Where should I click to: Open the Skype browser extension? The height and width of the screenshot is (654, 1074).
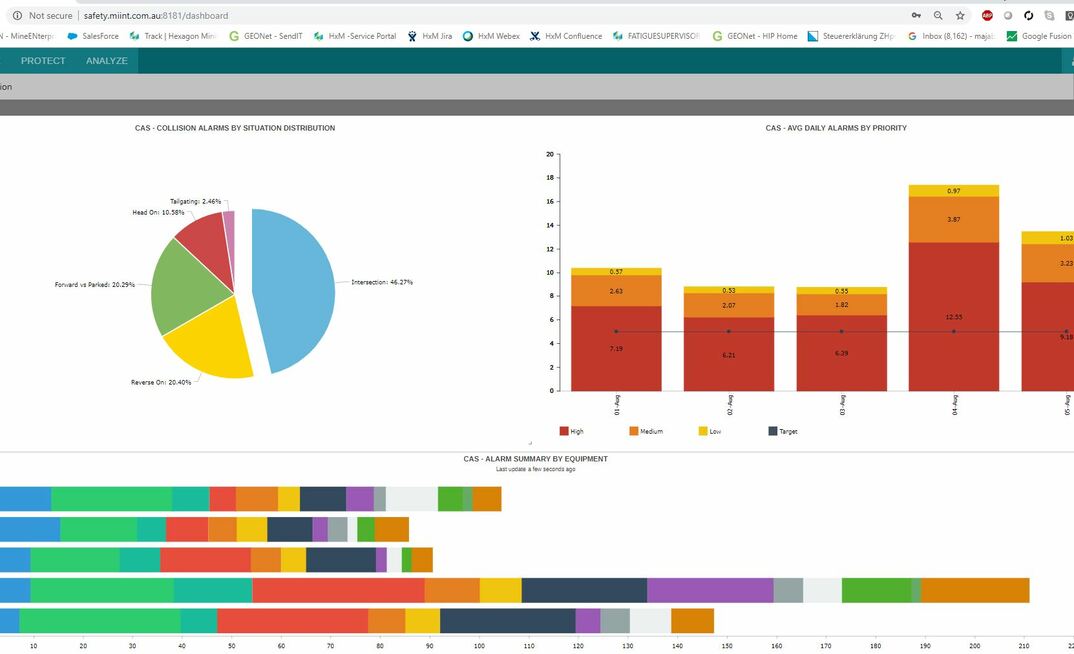(1048, 16)
